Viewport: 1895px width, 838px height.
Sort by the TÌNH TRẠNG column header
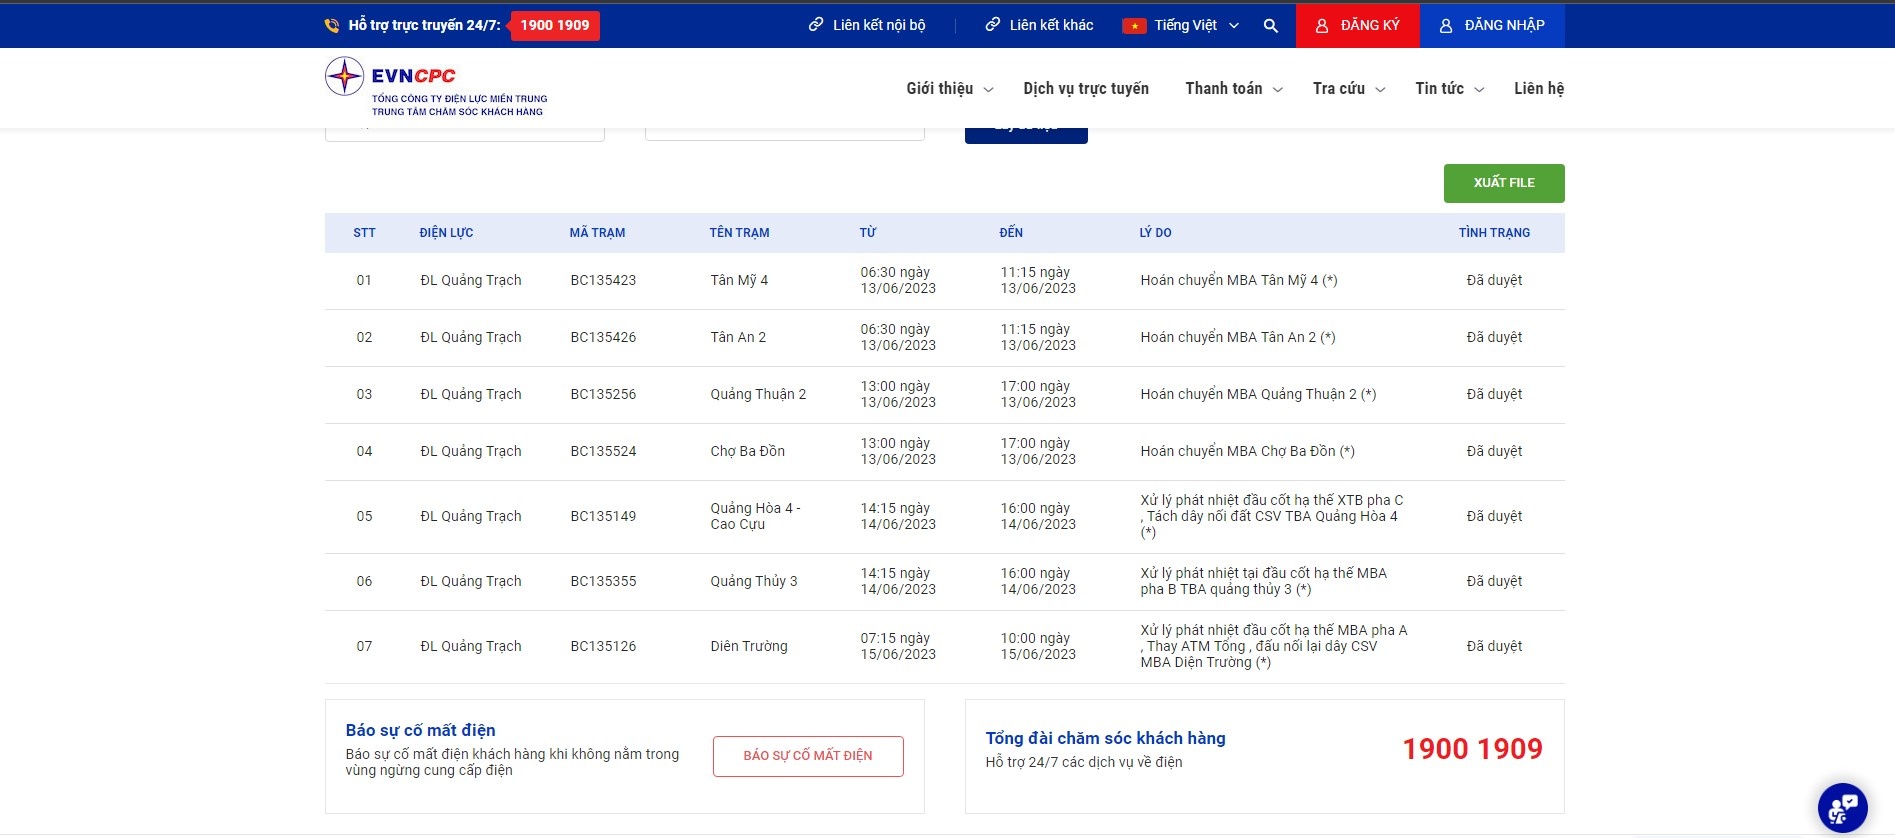1493,233
